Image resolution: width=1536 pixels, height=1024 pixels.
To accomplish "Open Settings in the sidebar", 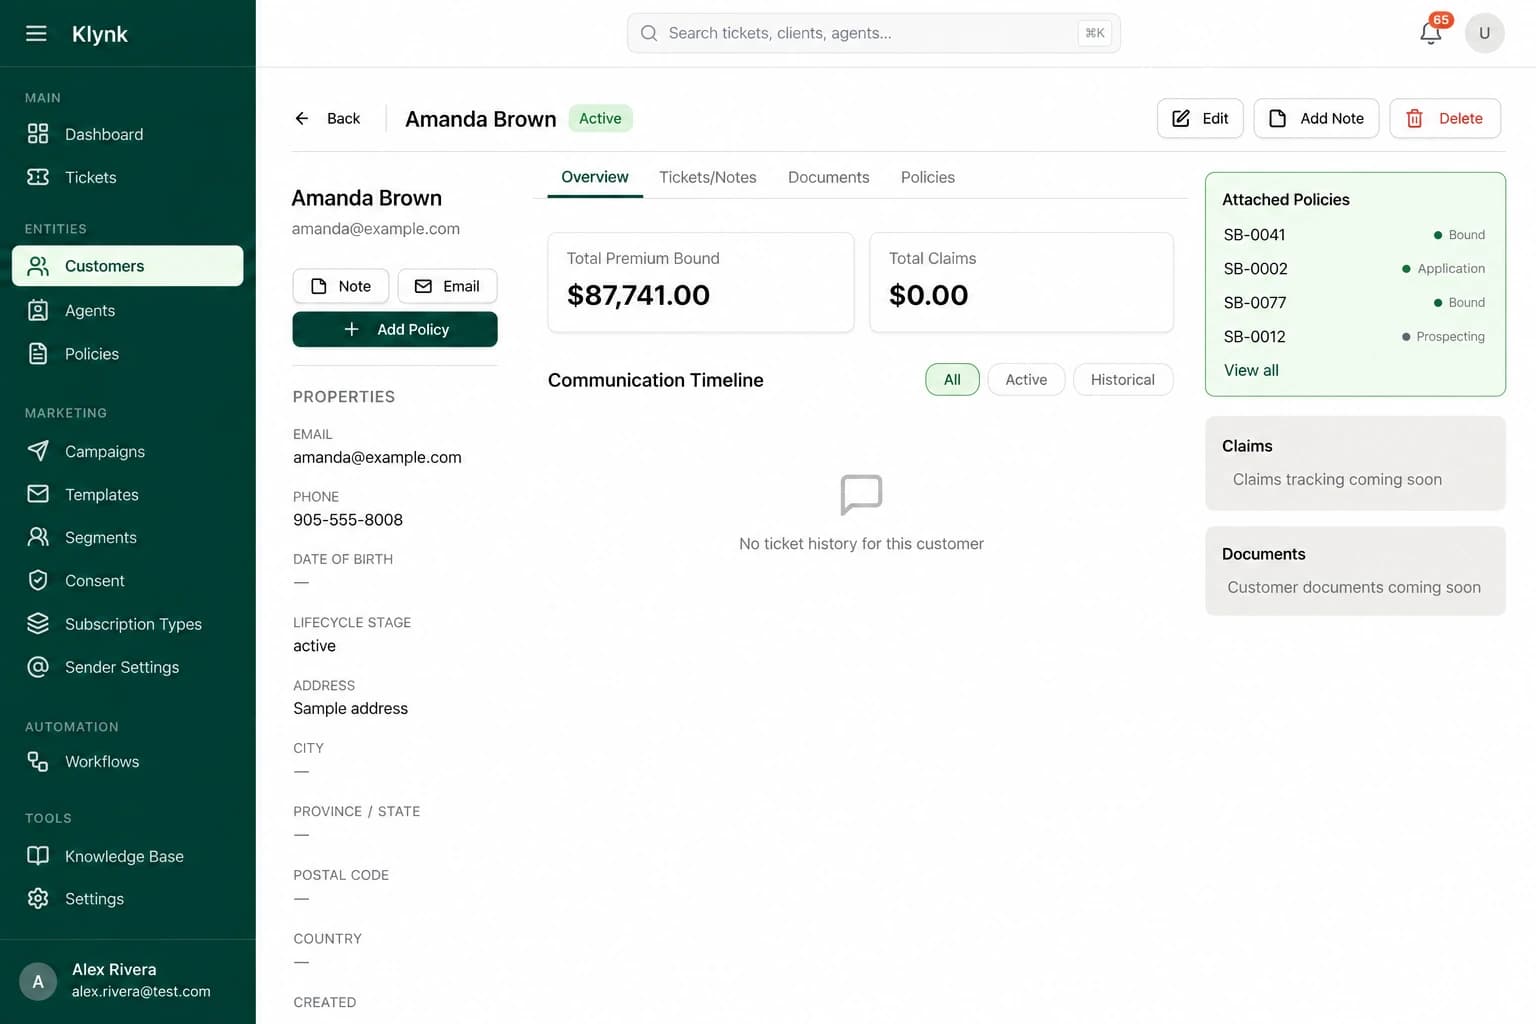I will tap(128, 898).
